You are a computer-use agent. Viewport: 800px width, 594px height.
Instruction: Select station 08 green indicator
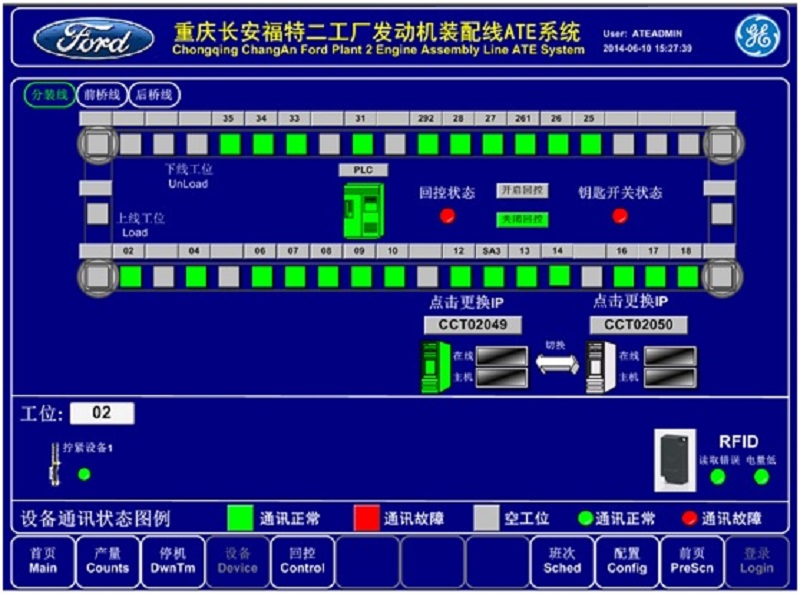coord(328,277)
